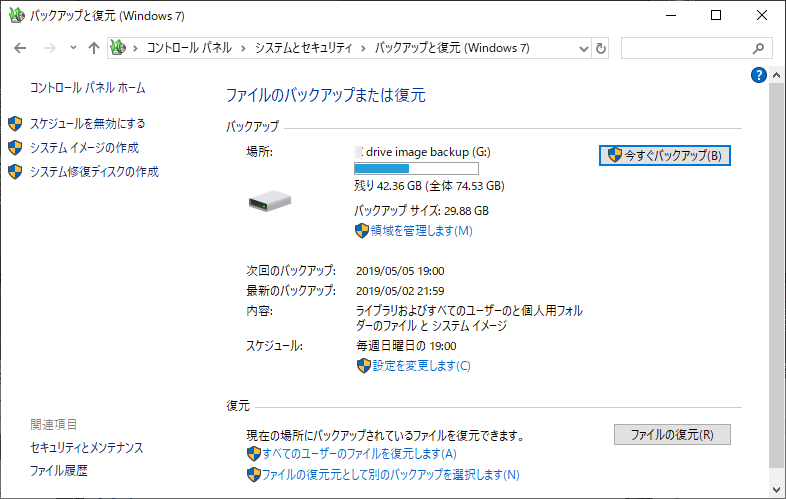Click the text 残り 42.36 GB (全体 74.53 GB)
Image resolution: width=786 pixels, height=499 pixels.
click(429, 186)
